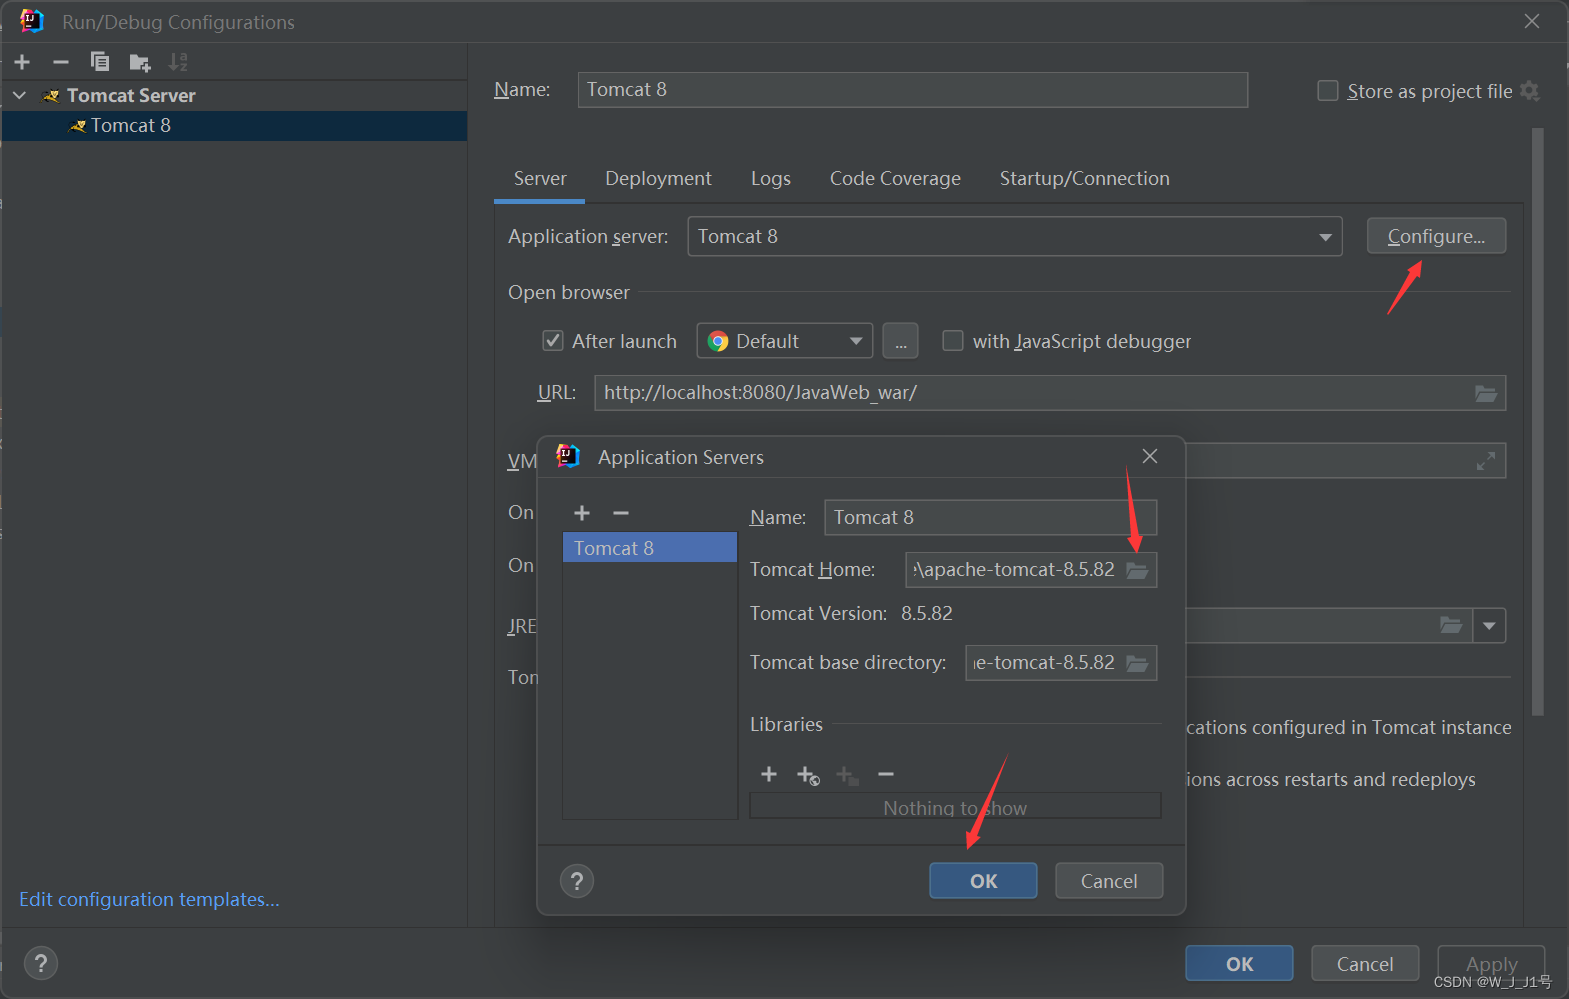The image size is (1569, 999).
Task: Browse JRE folder icon
Action: 1451,626
